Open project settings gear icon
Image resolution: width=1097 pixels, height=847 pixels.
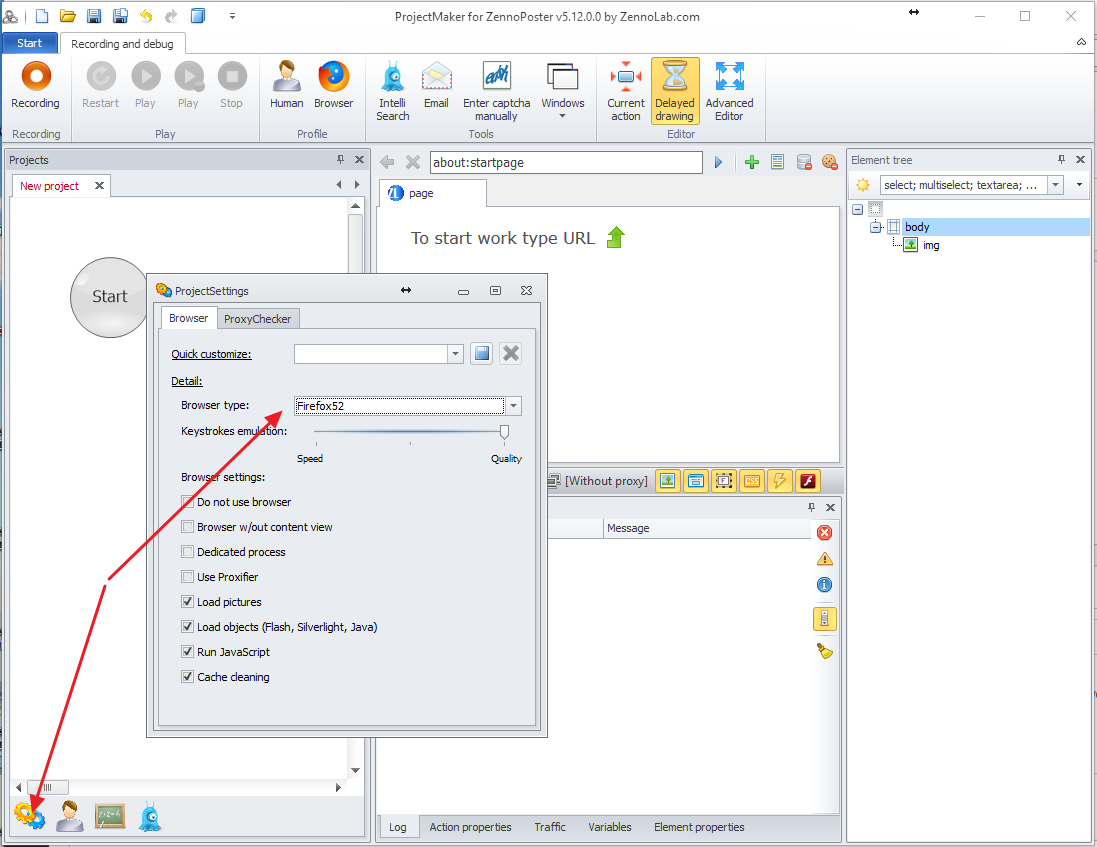29,816
